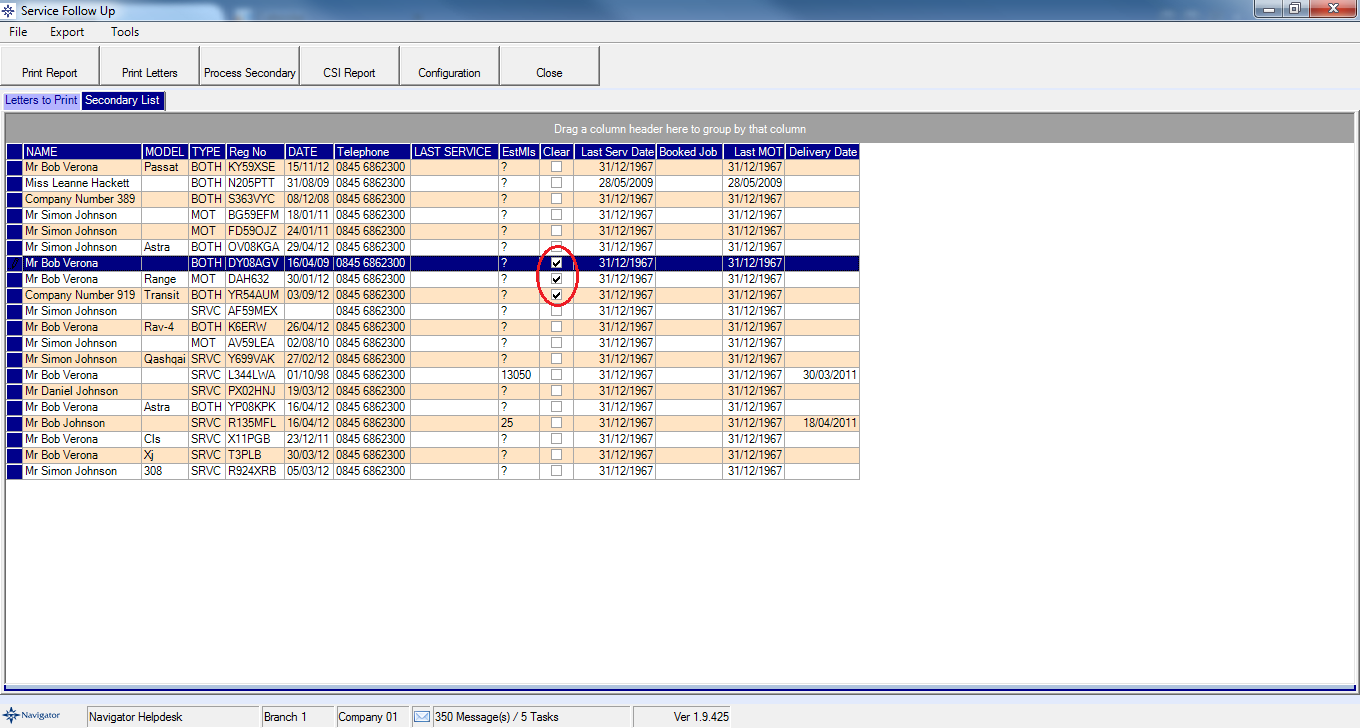This screenshot has width=1360, height=728.
Task: Select the Secondary List tab
Action: [x=122, y=100]
